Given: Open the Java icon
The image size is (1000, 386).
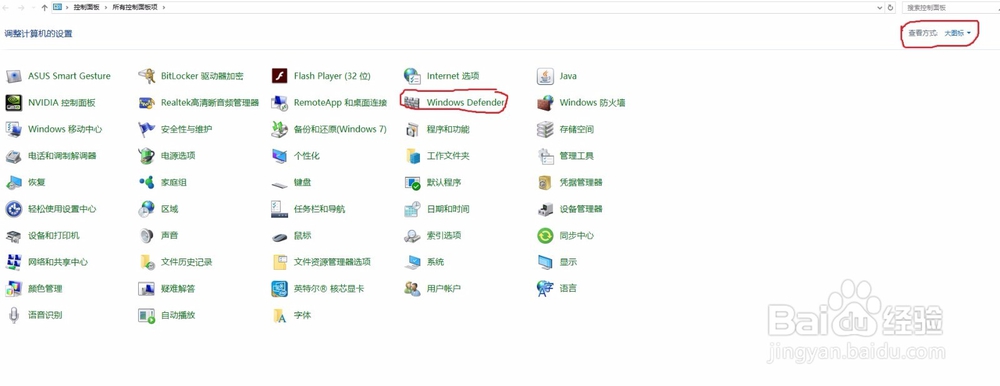Looking at the screenshot, I should click(545, 77).
